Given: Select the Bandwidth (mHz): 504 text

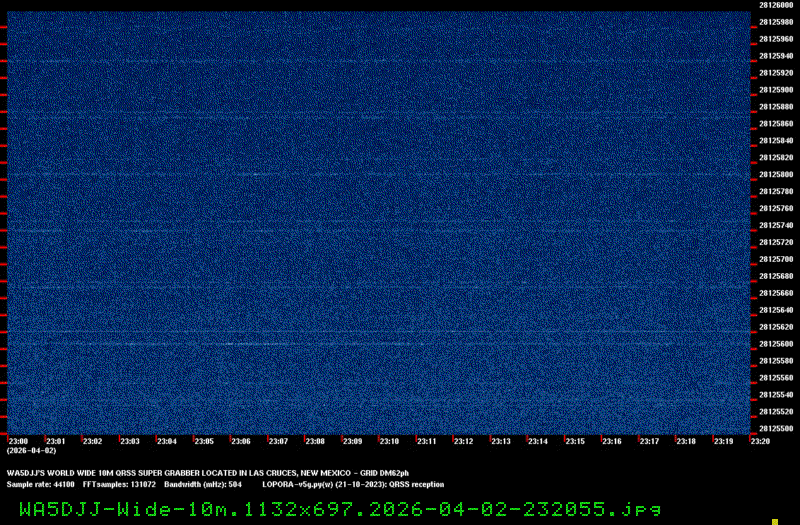Looking at the screenshot, I should [x=203, y=484].
